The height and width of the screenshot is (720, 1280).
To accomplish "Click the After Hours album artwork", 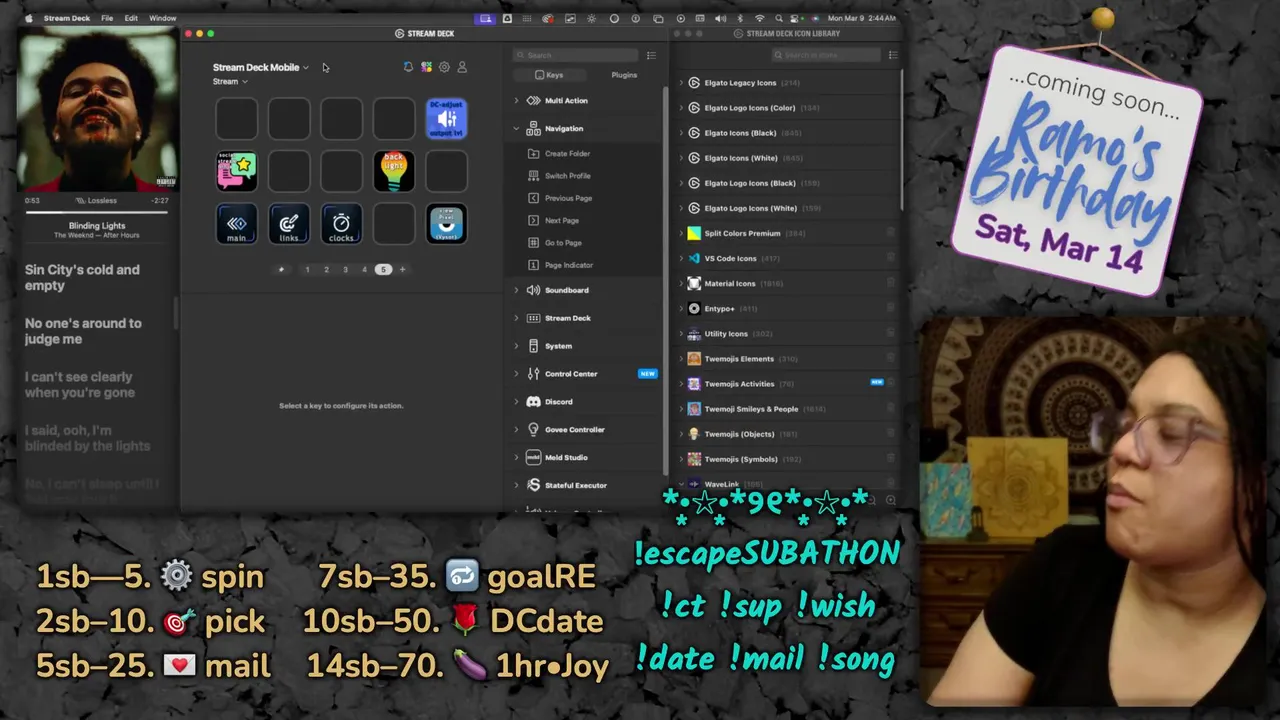I will coord(97,109).
